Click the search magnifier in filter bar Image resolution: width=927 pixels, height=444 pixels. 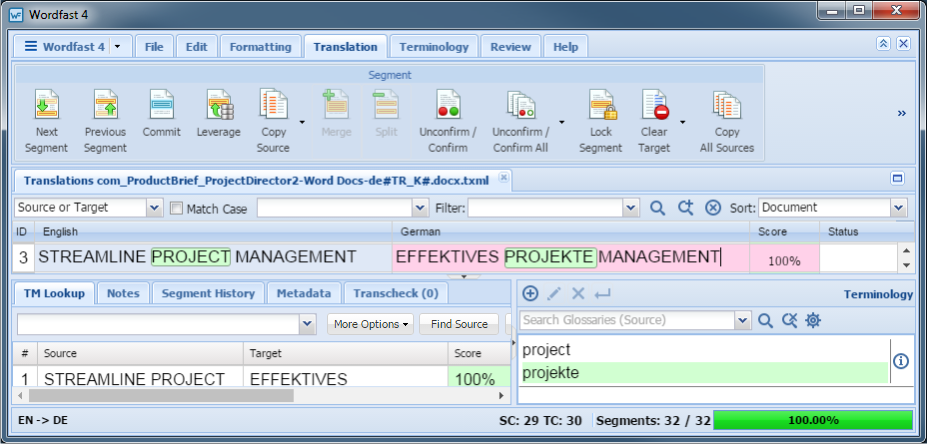657,208
